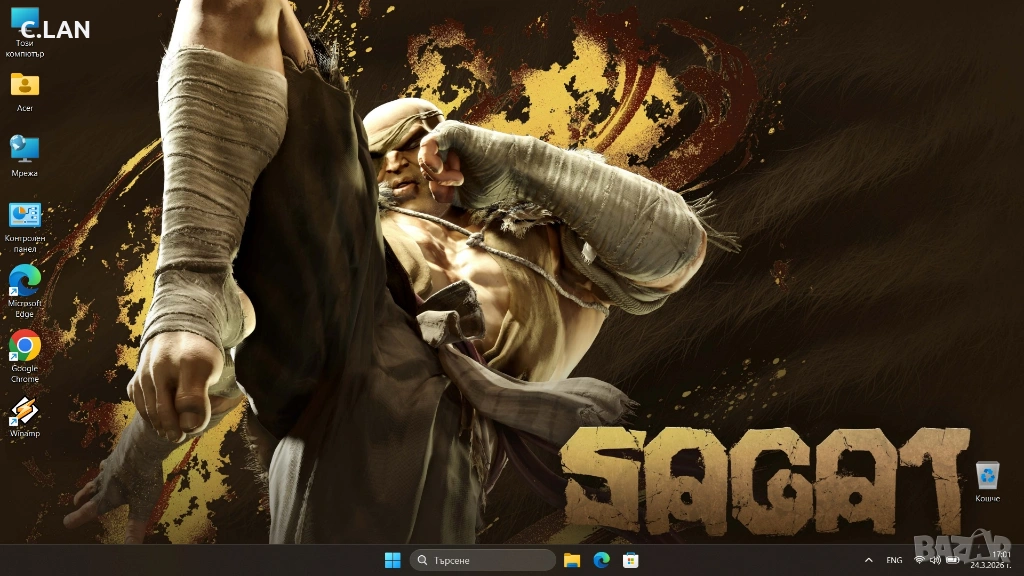The width and height of the screenshot is (1024, 576).
Task: Open Wi-Fi network quick settings
Action: [920, 560]
